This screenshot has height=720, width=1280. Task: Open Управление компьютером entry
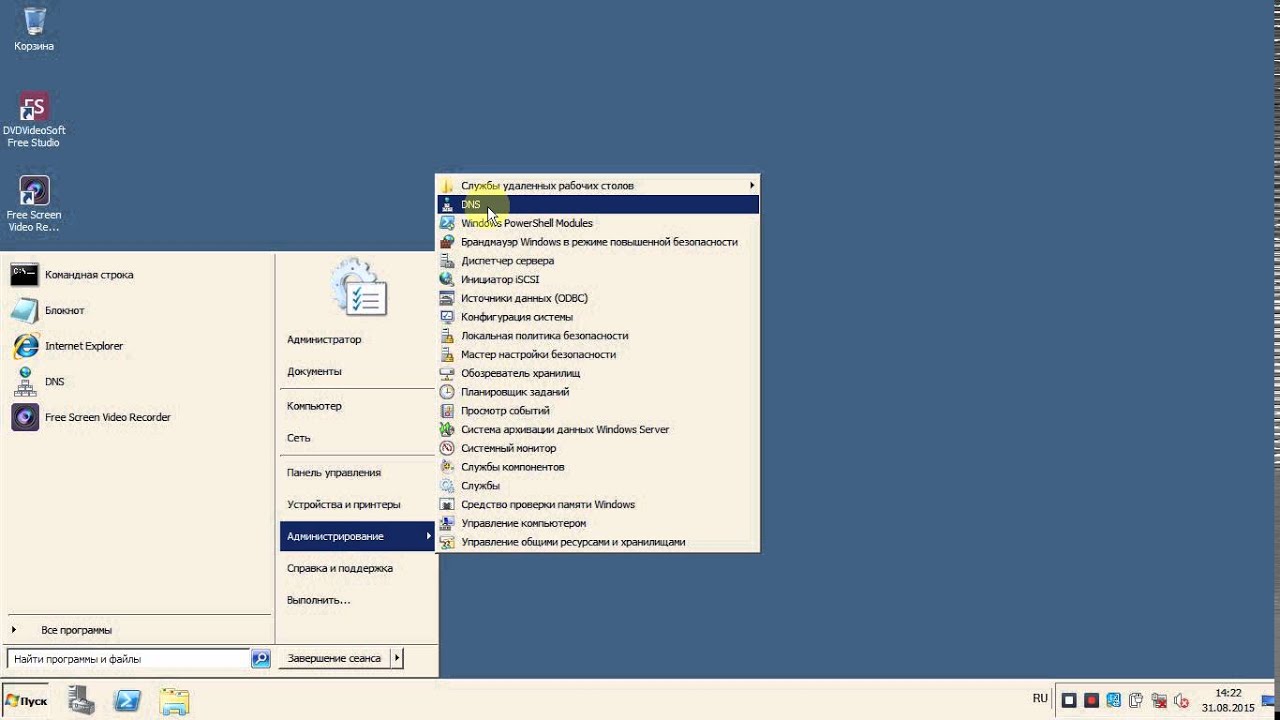(x=598, y=523)
